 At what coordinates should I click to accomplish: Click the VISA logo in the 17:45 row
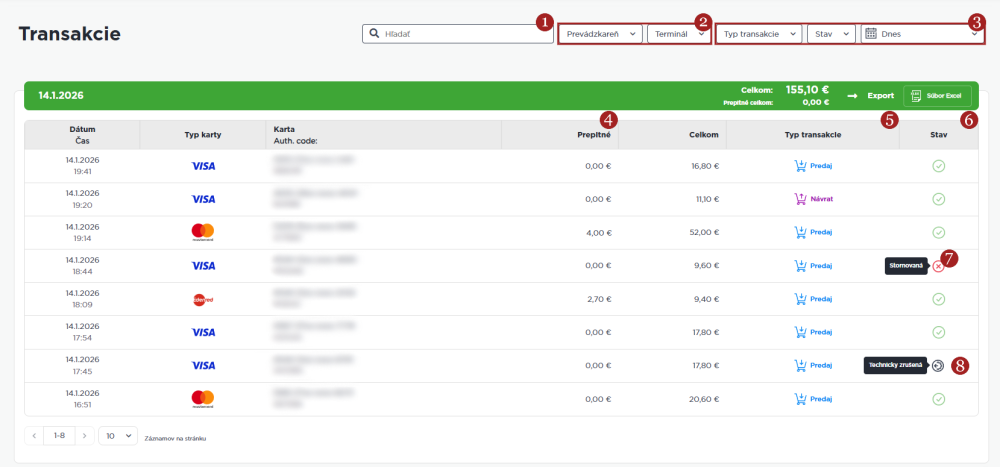203,366
